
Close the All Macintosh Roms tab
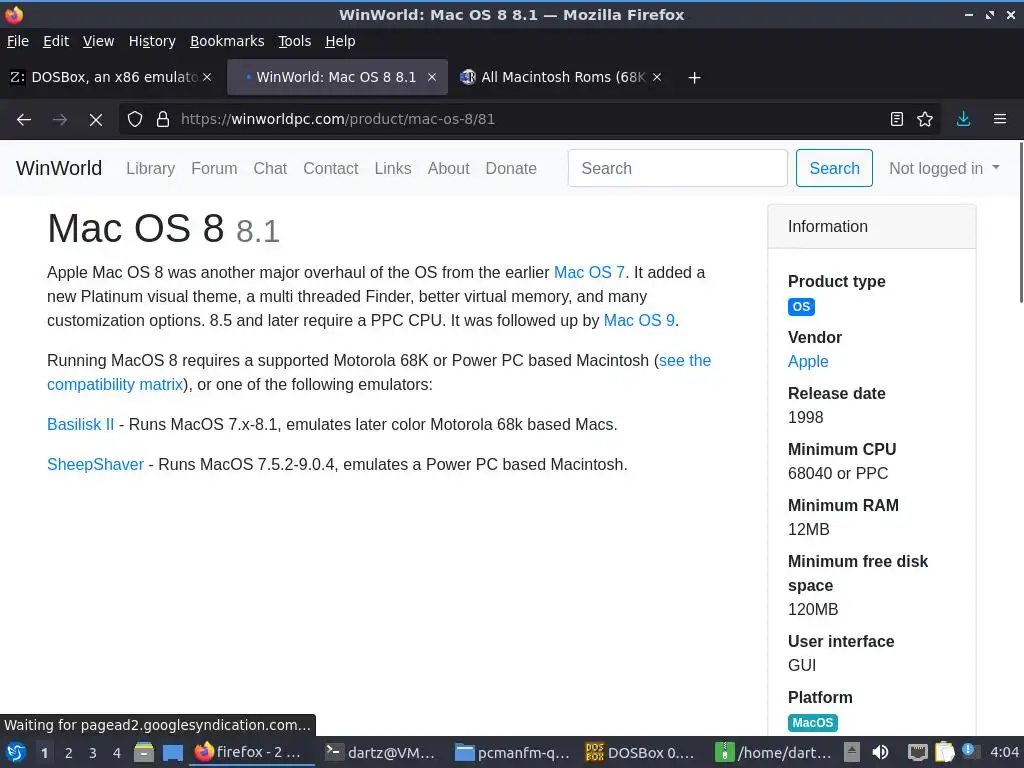pyautogui.click(x=657, y=77)
